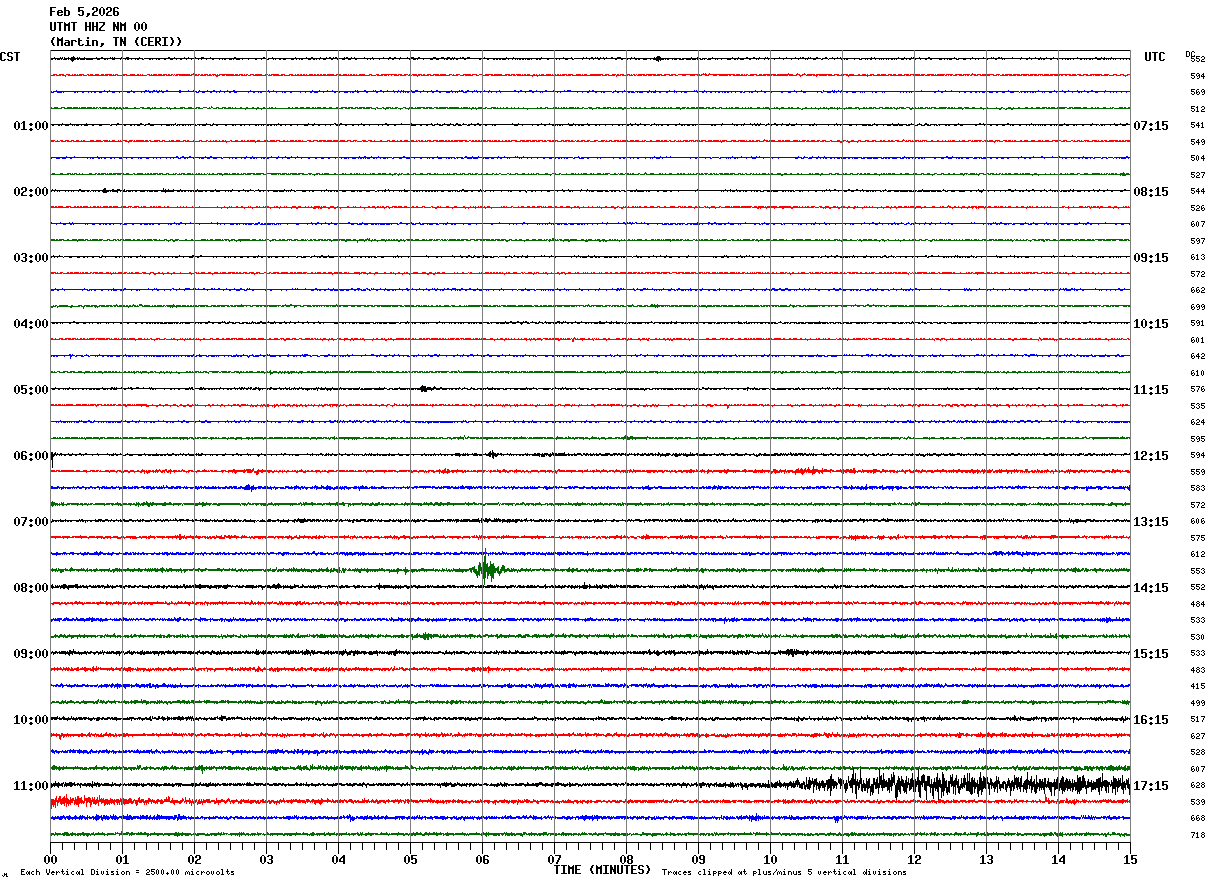Click the 'Each Vertical Division = 2500.00 microvolts' note
Viewport: 1210px width, 886px height.
127,873
